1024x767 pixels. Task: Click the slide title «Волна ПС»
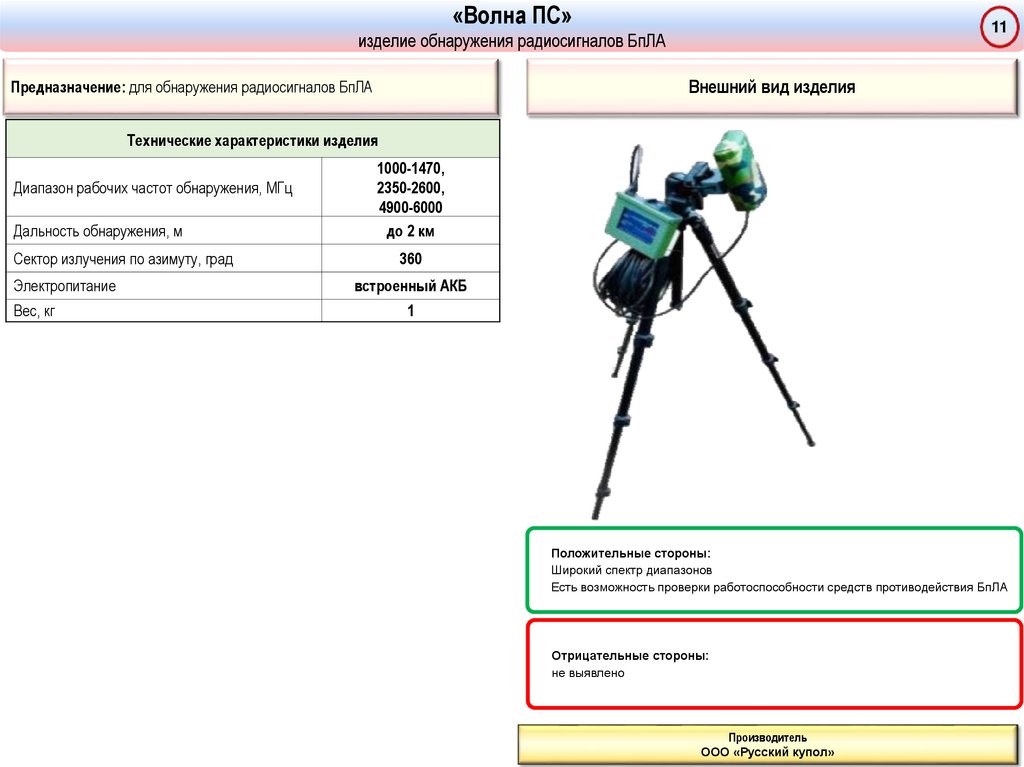click(x=511, y=16)
